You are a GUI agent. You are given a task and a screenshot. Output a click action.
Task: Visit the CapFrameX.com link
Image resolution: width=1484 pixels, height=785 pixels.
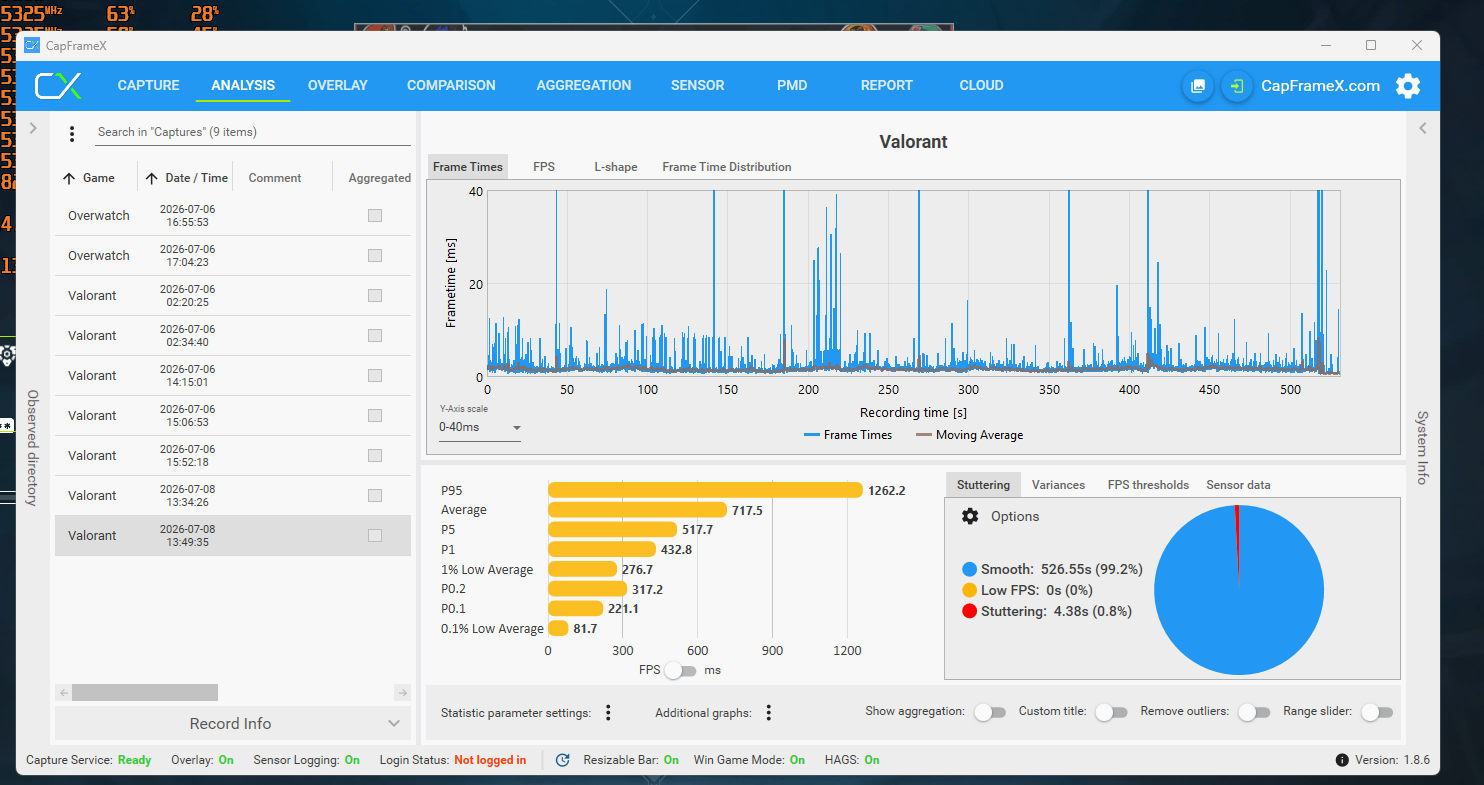coord(1320,86)
